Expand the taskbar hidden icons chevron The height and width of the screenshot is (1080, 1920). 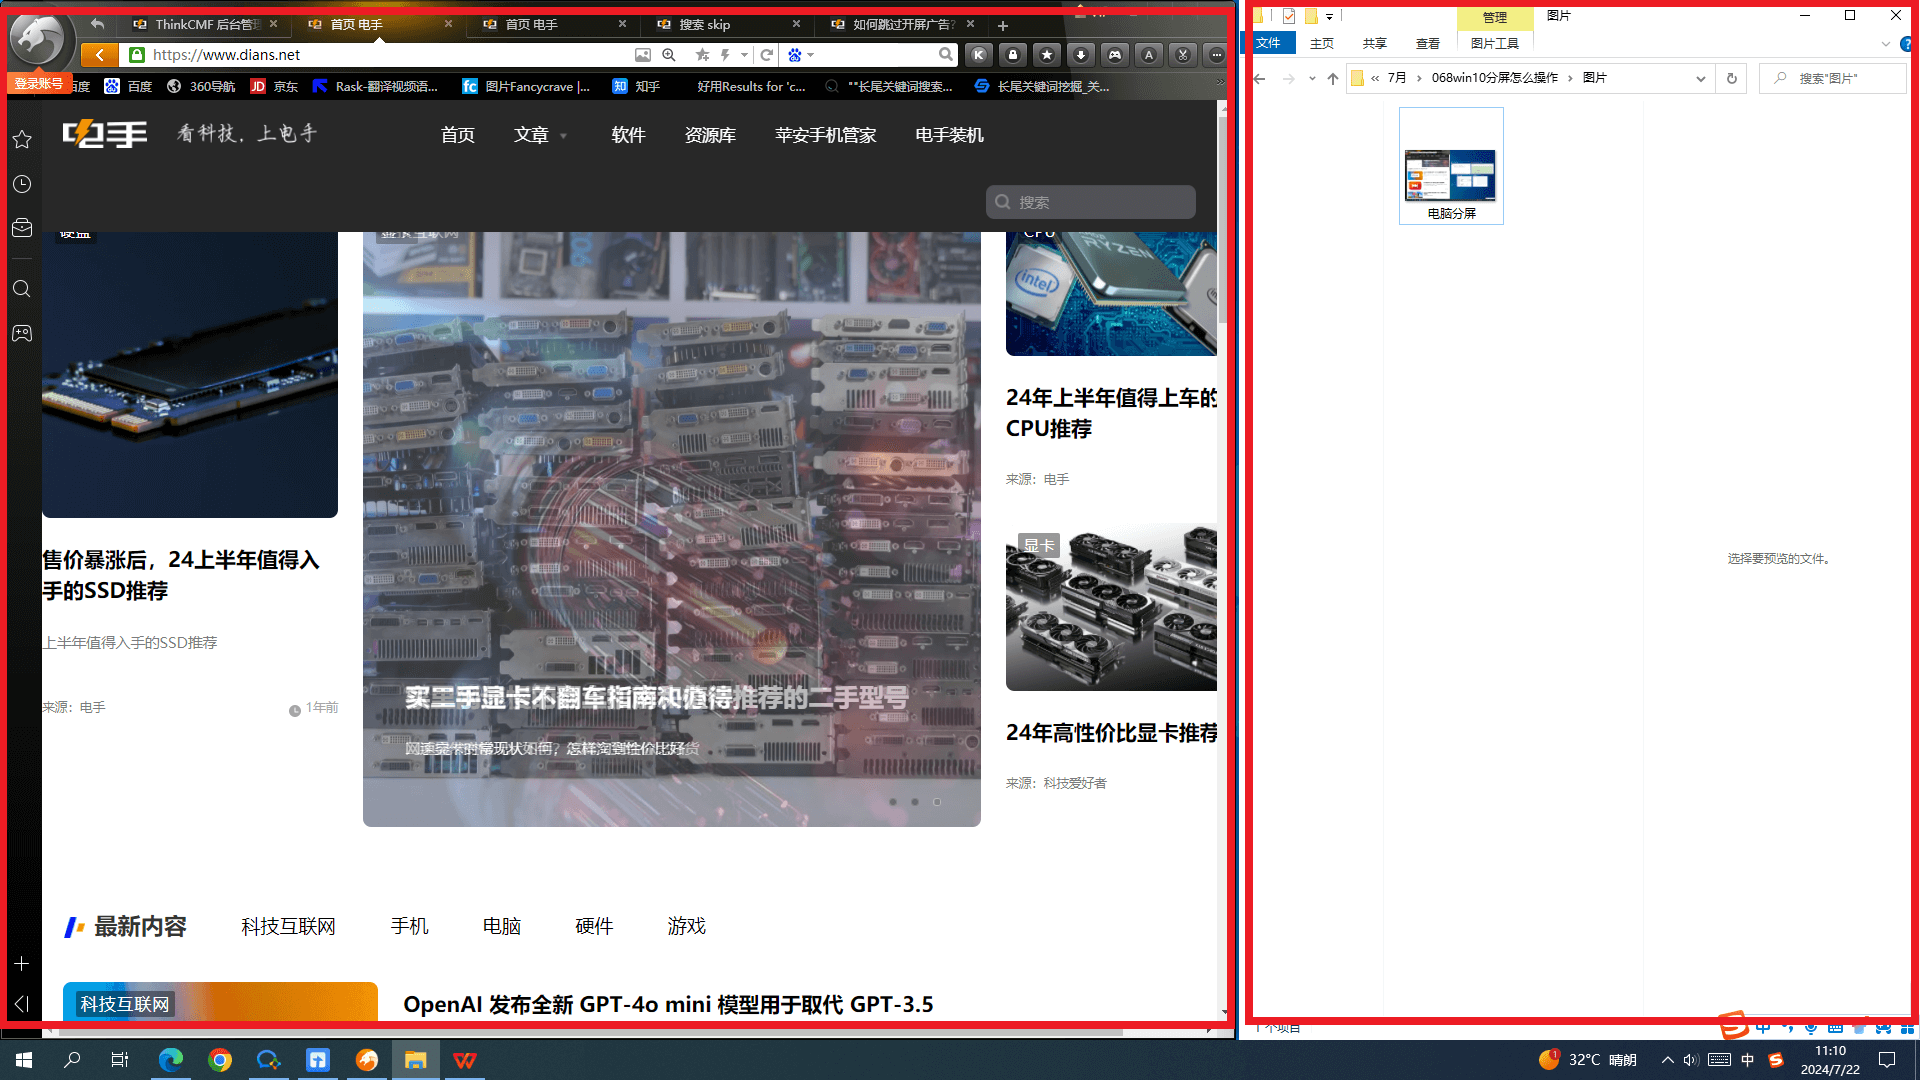(x=1667, y=1060)
